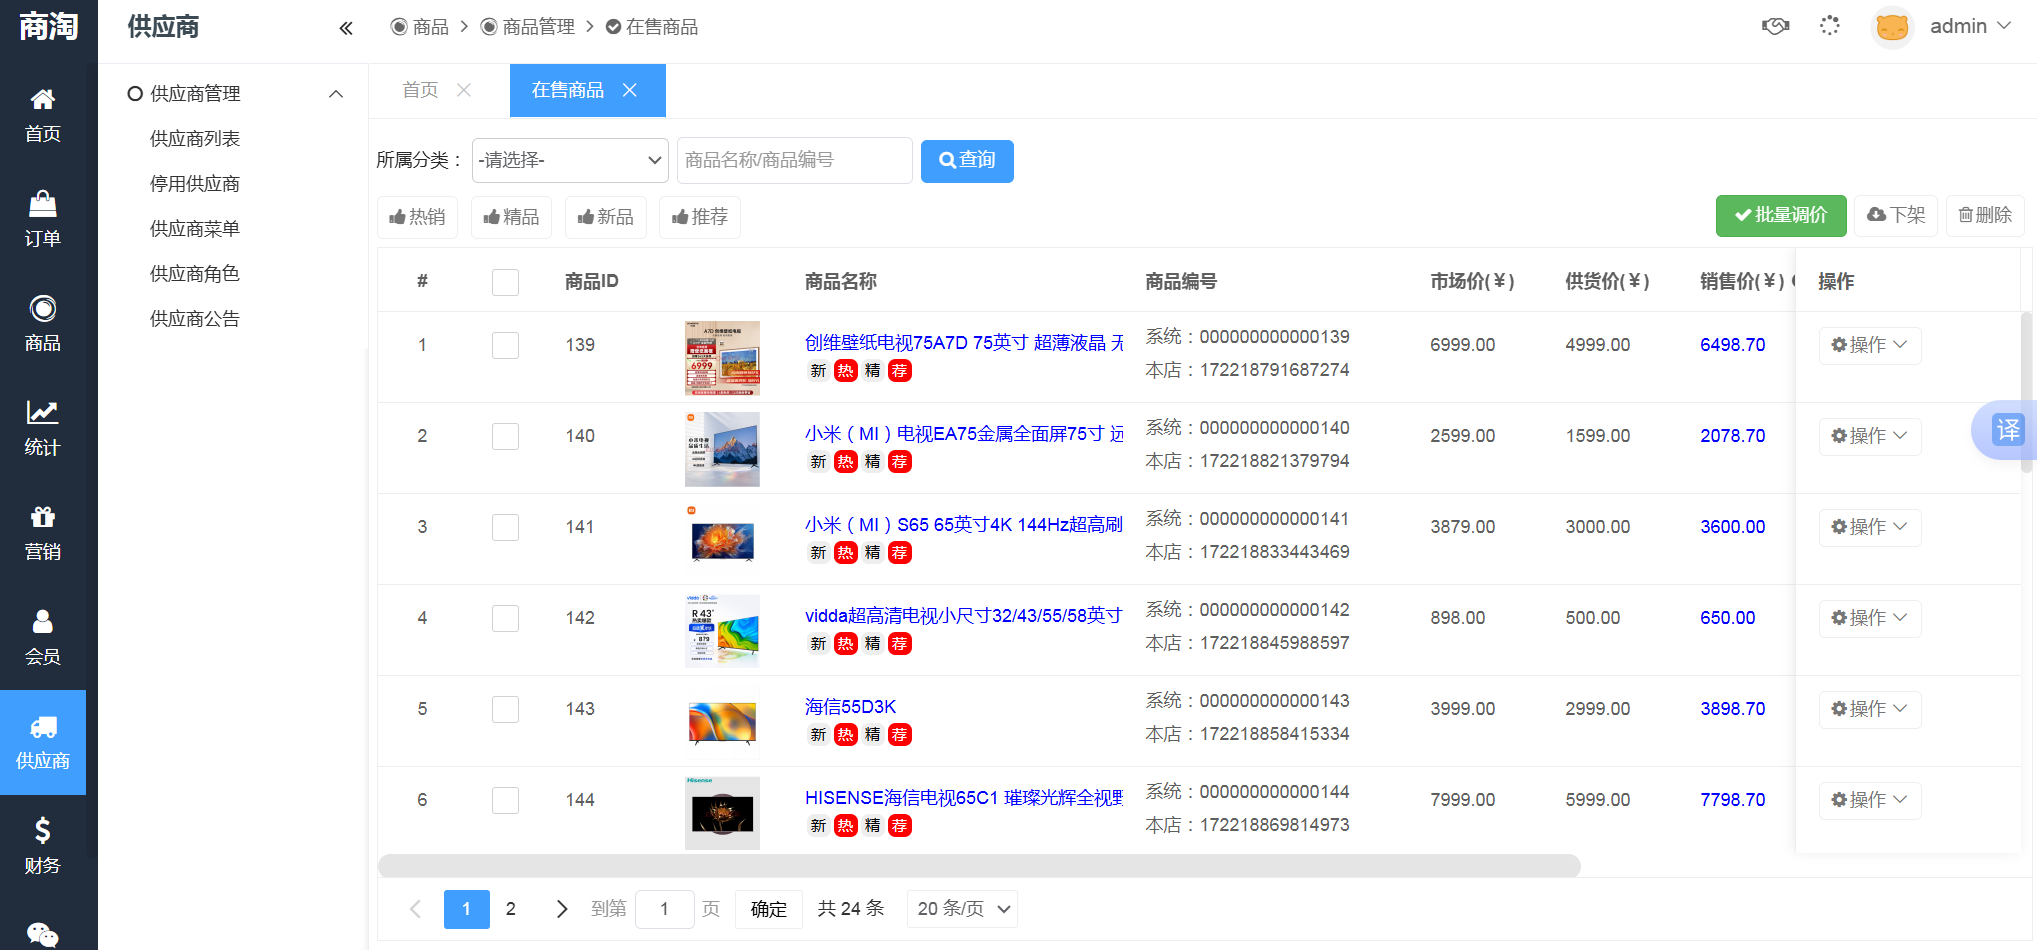Switch to the 首页 tab
This screenshot has height=950, width=2037.
point(419,90)
